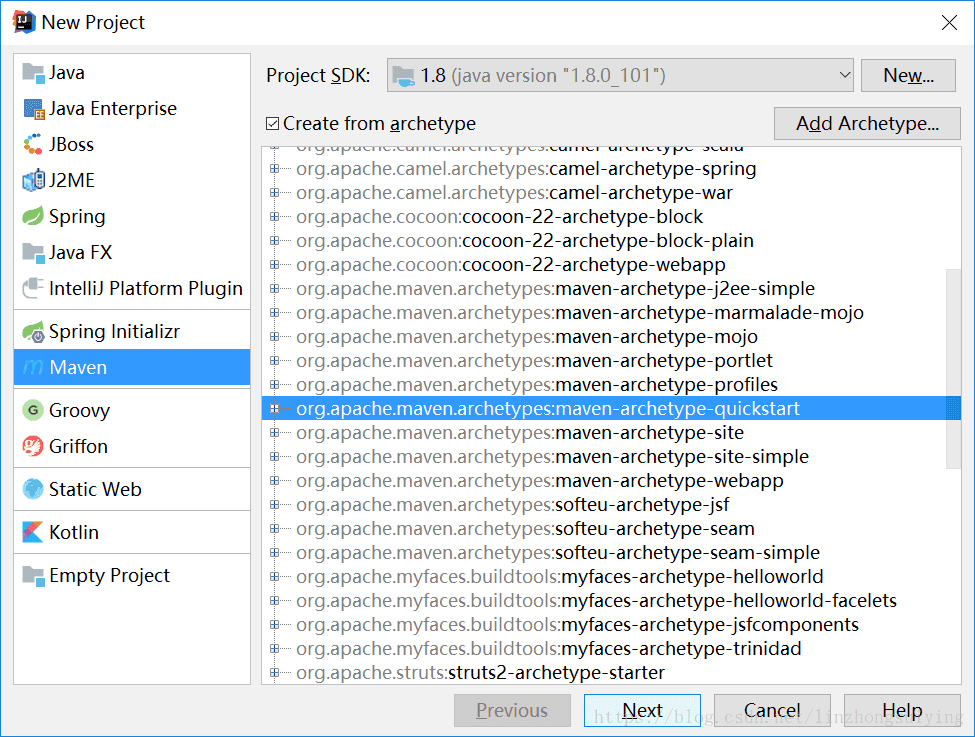The width and height of the screenshot is (975, 737).
Task: Open the Project SDK dropdown
Action: pos(844,75)
